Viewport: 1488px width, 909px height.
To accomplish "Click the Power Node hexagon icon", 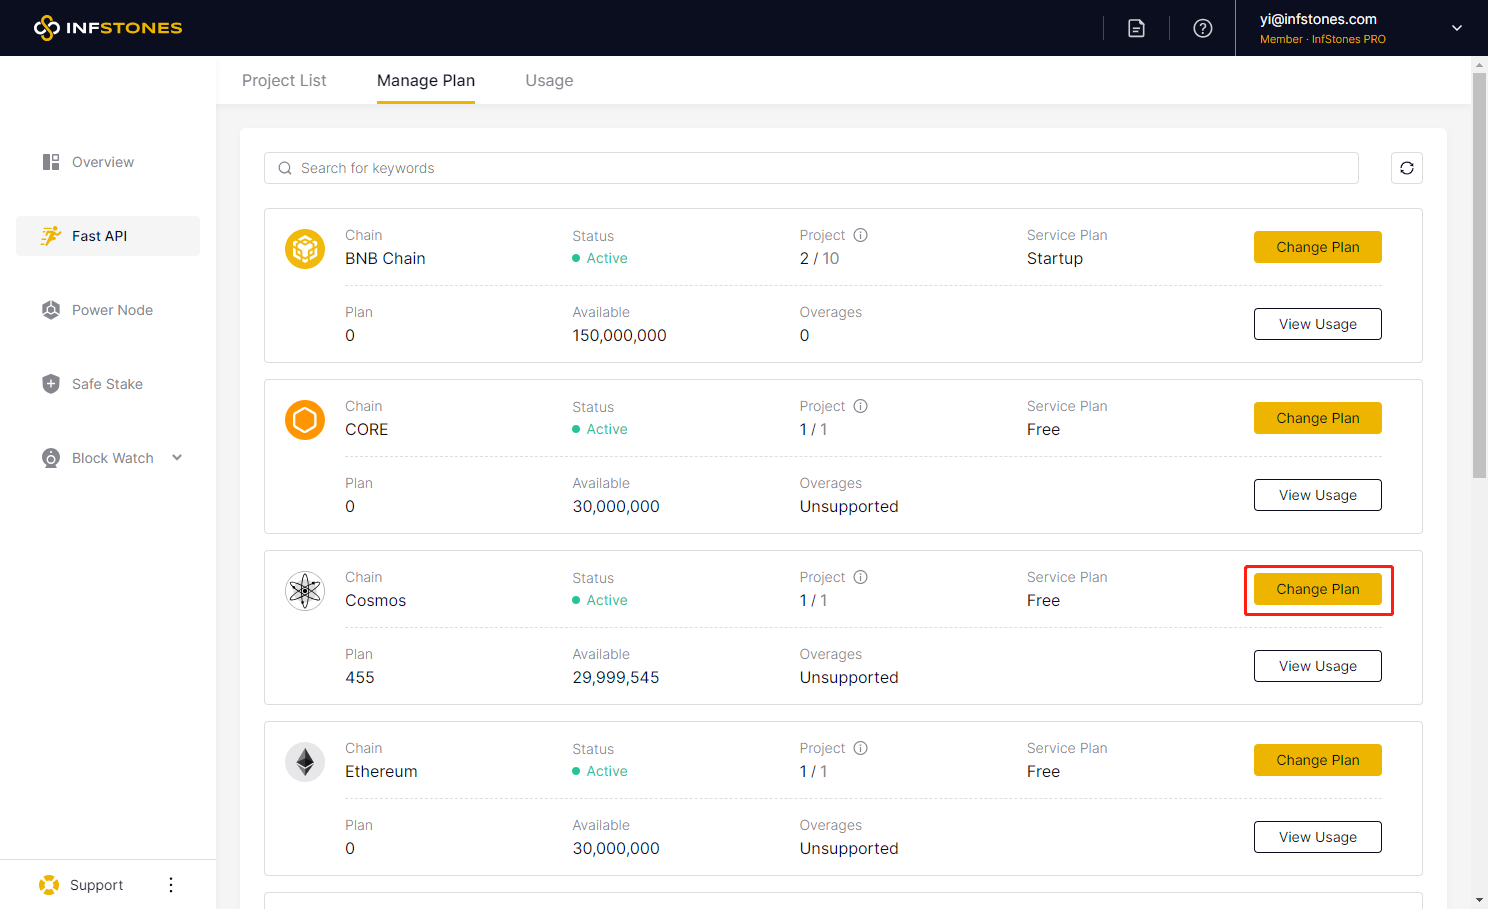I will tap(51, 310).
